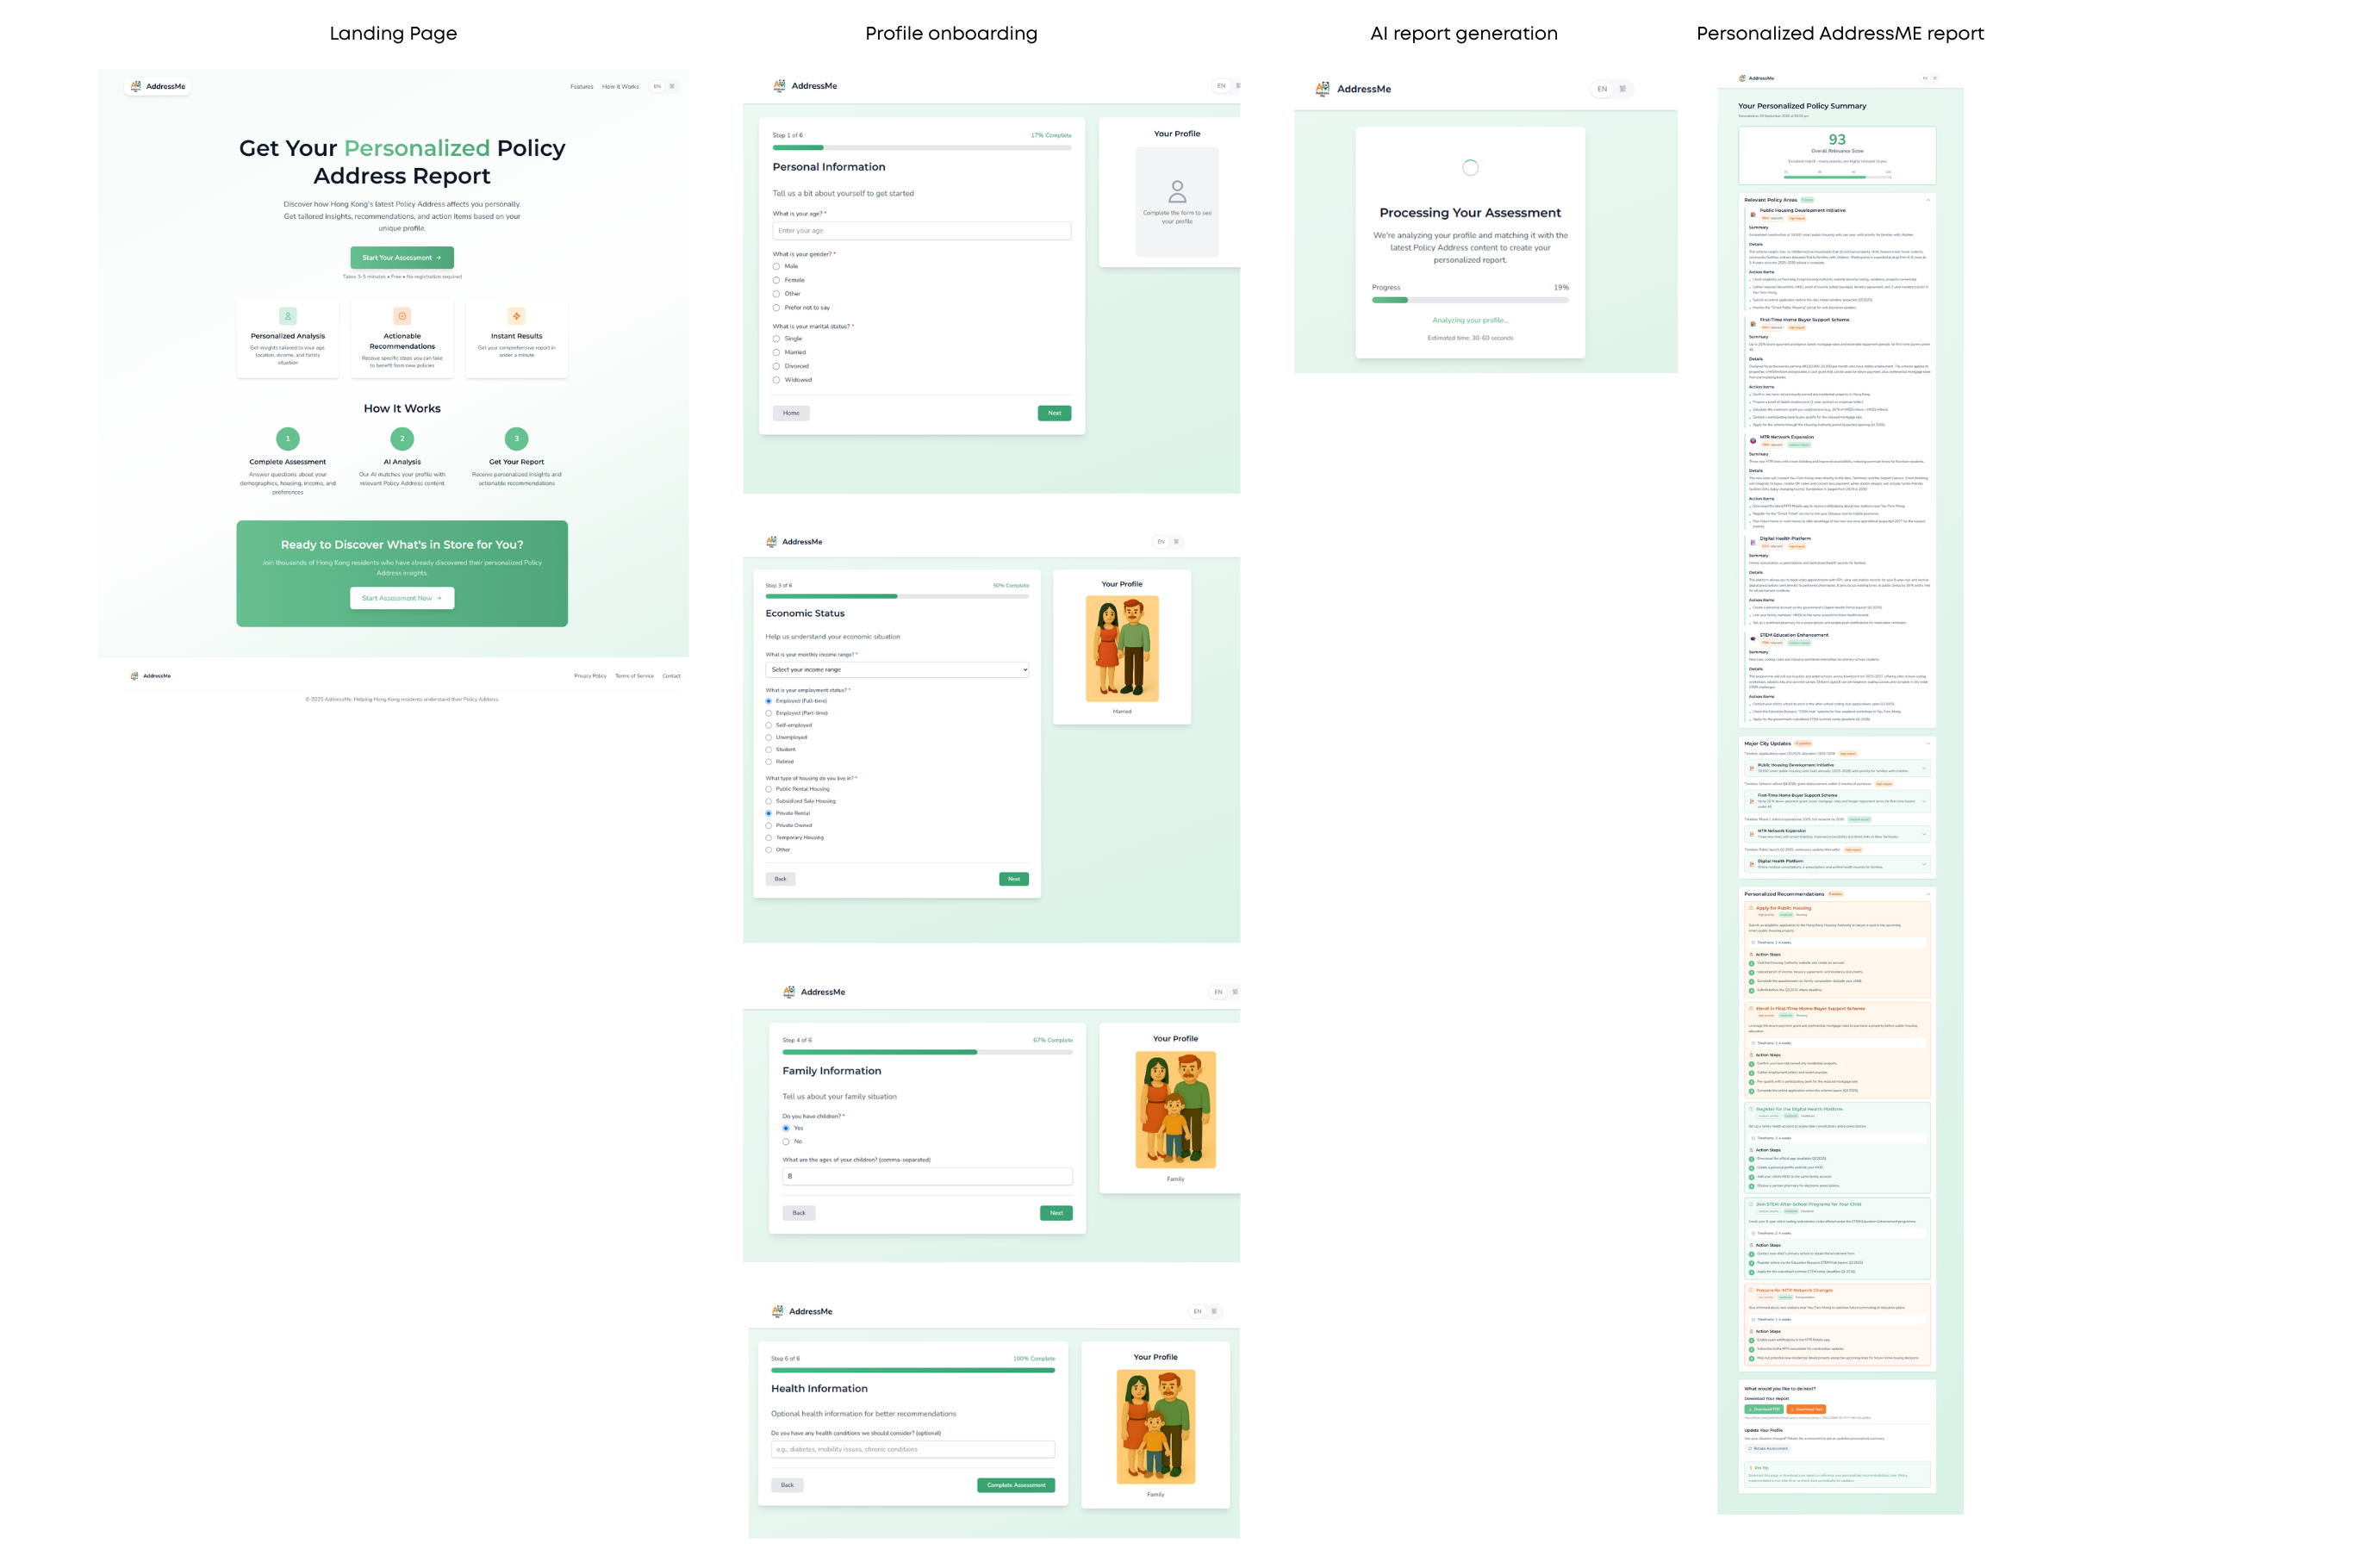Click the green Personalized Analysis person icon
This screenshot has height=1568, width=2354.
tap(288, 316)
